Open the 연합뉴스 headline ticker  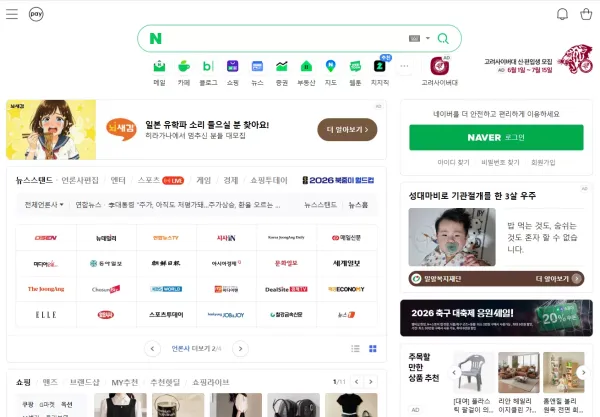178,205
